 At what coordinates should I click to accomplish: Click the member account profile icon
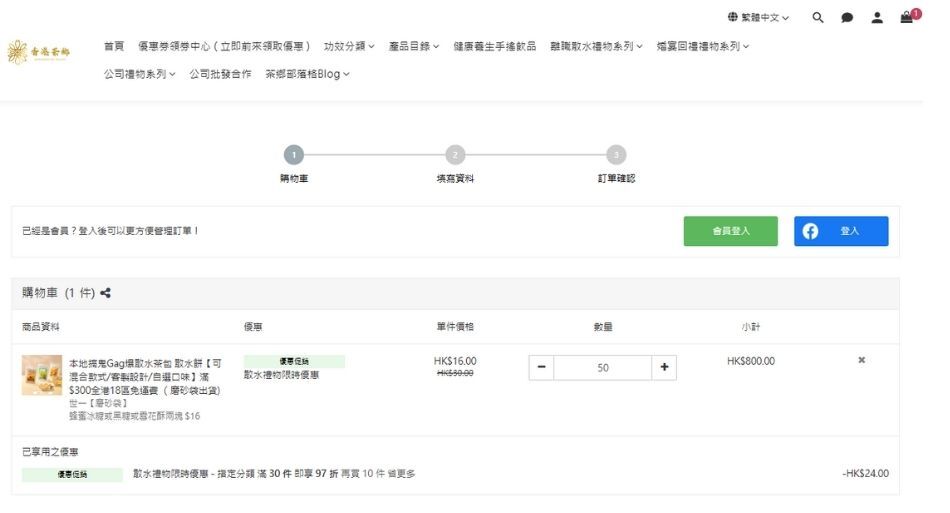click(x=877, y=18)
